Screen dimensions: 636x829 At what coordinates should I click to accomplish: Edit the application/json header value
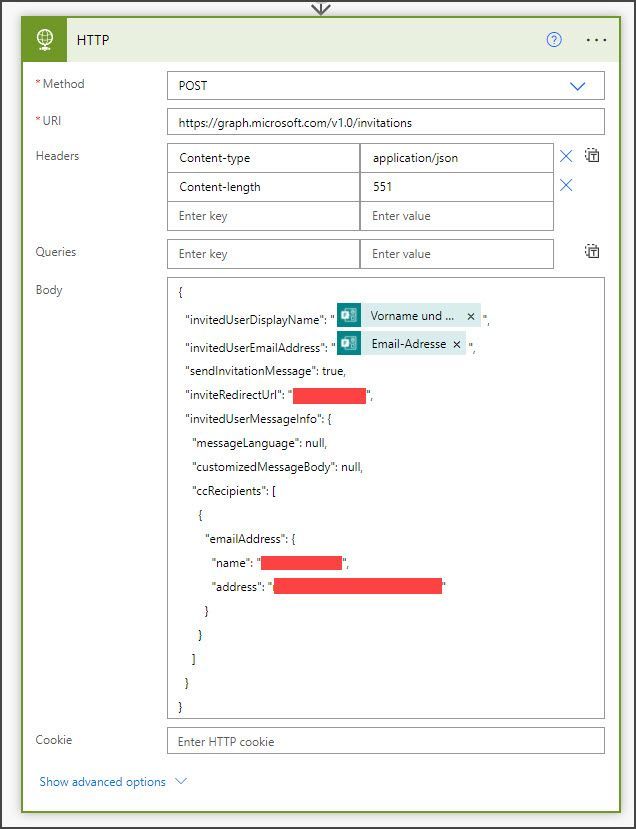(x=457, y=158)
